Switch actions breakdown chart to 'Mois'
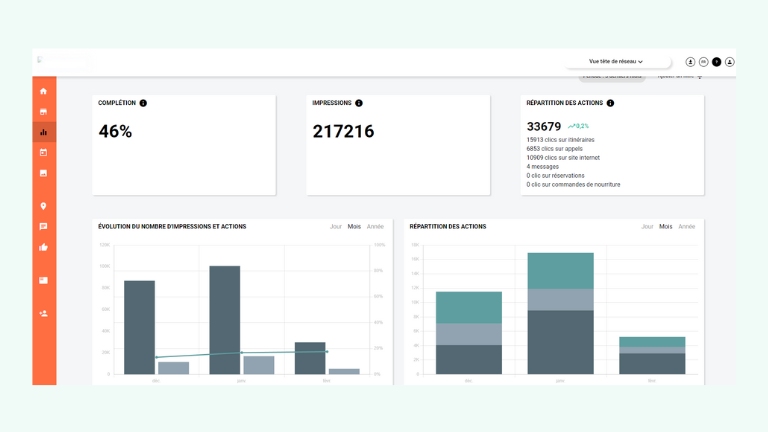 click(x=666, y=227)
